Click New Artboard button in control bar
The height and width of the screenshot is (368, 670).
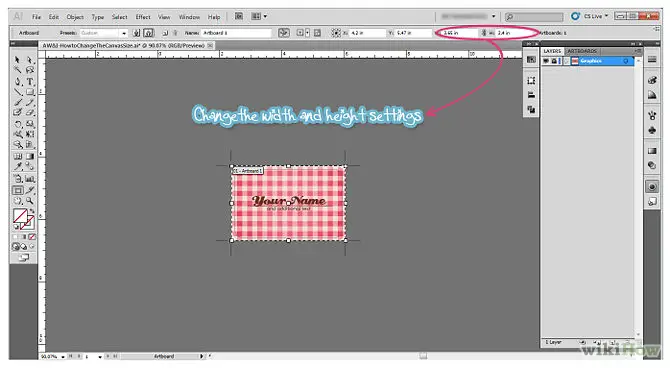pos(165,33)
